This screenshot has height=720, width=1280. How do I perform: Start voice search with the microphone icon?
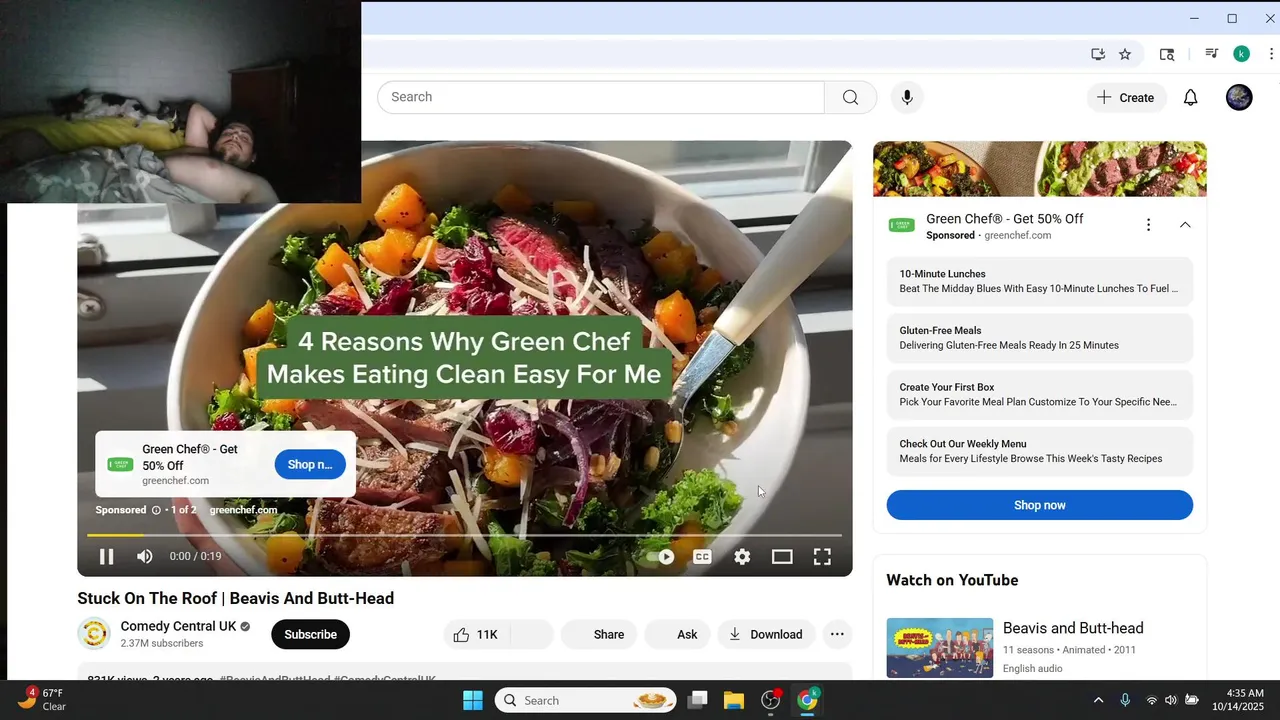click(x=907, y=97)
